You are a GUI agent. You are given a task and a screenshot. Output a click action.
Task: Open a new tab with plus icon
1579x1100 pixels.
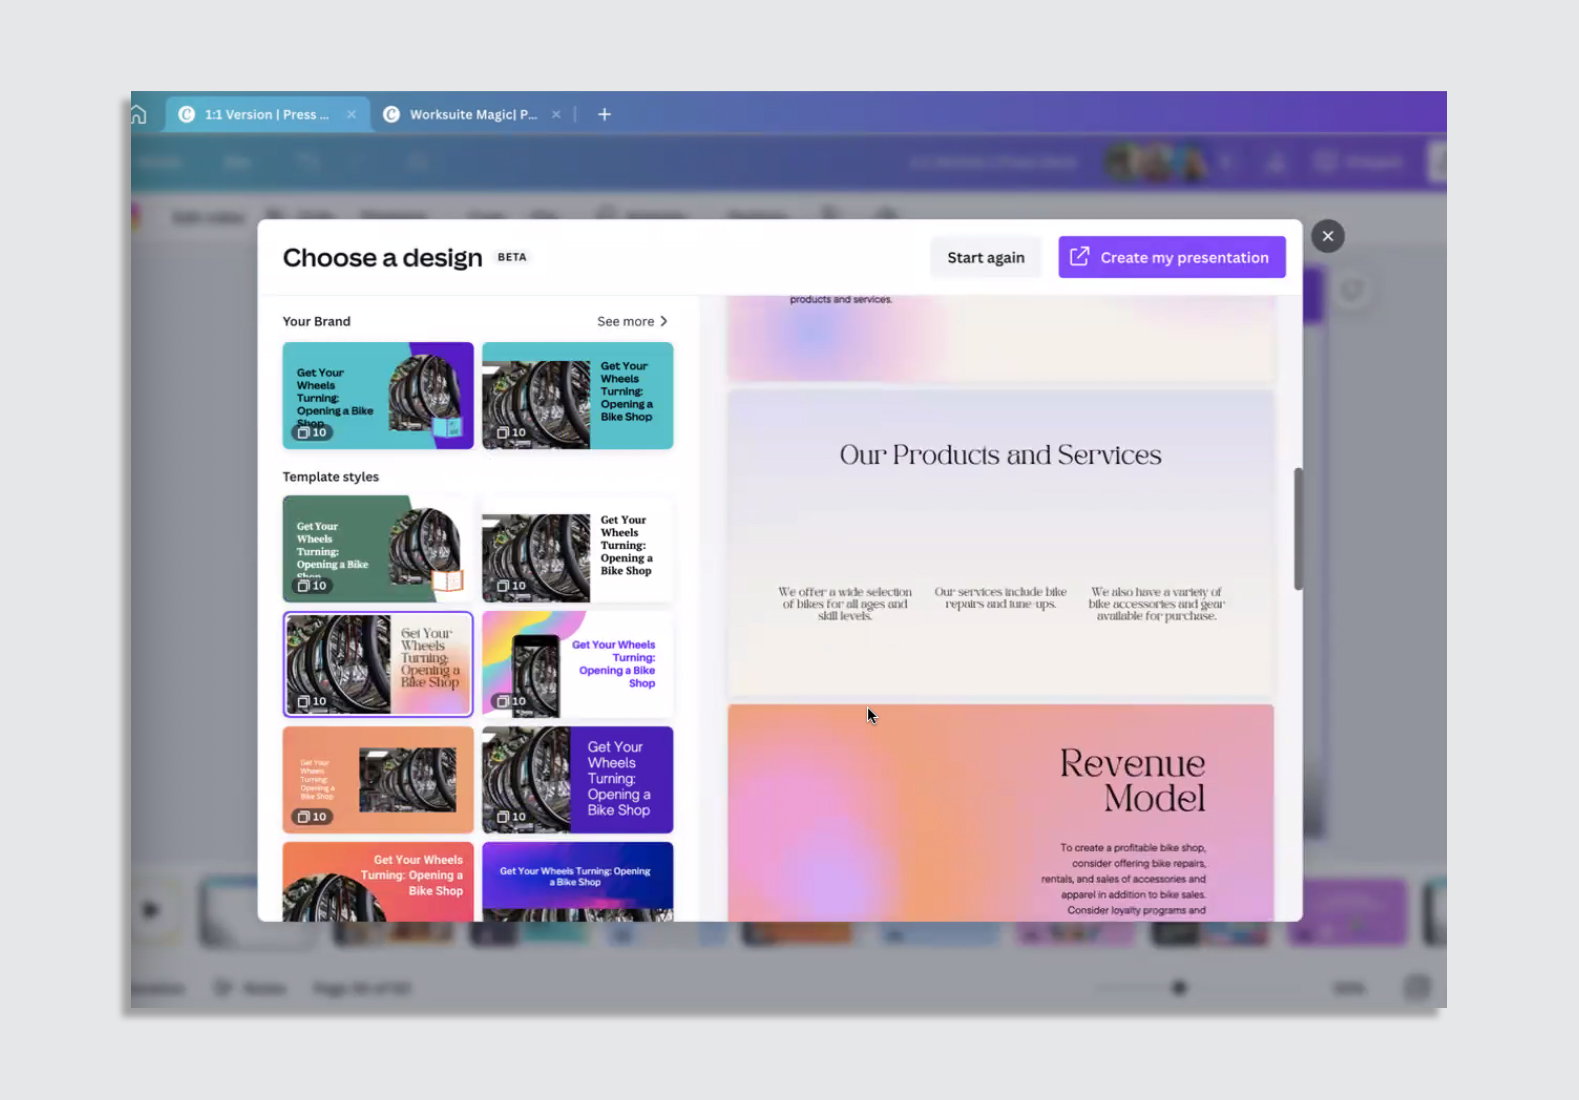[604, 115]
